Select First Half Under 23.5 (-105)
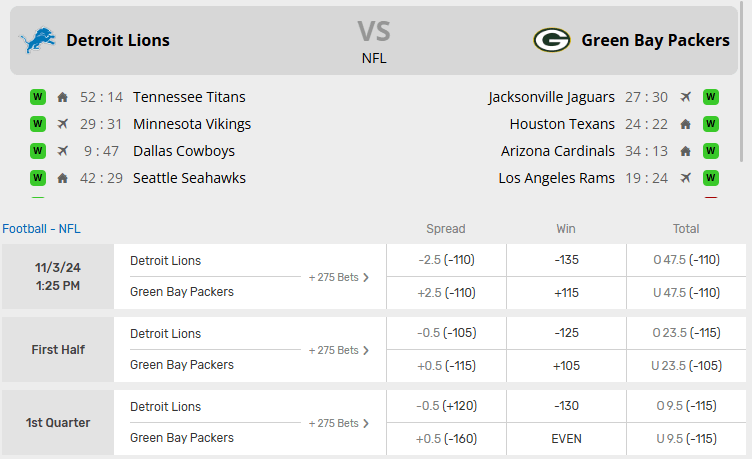752x459 pixels. pyautogui.click(x=686, y=365)
